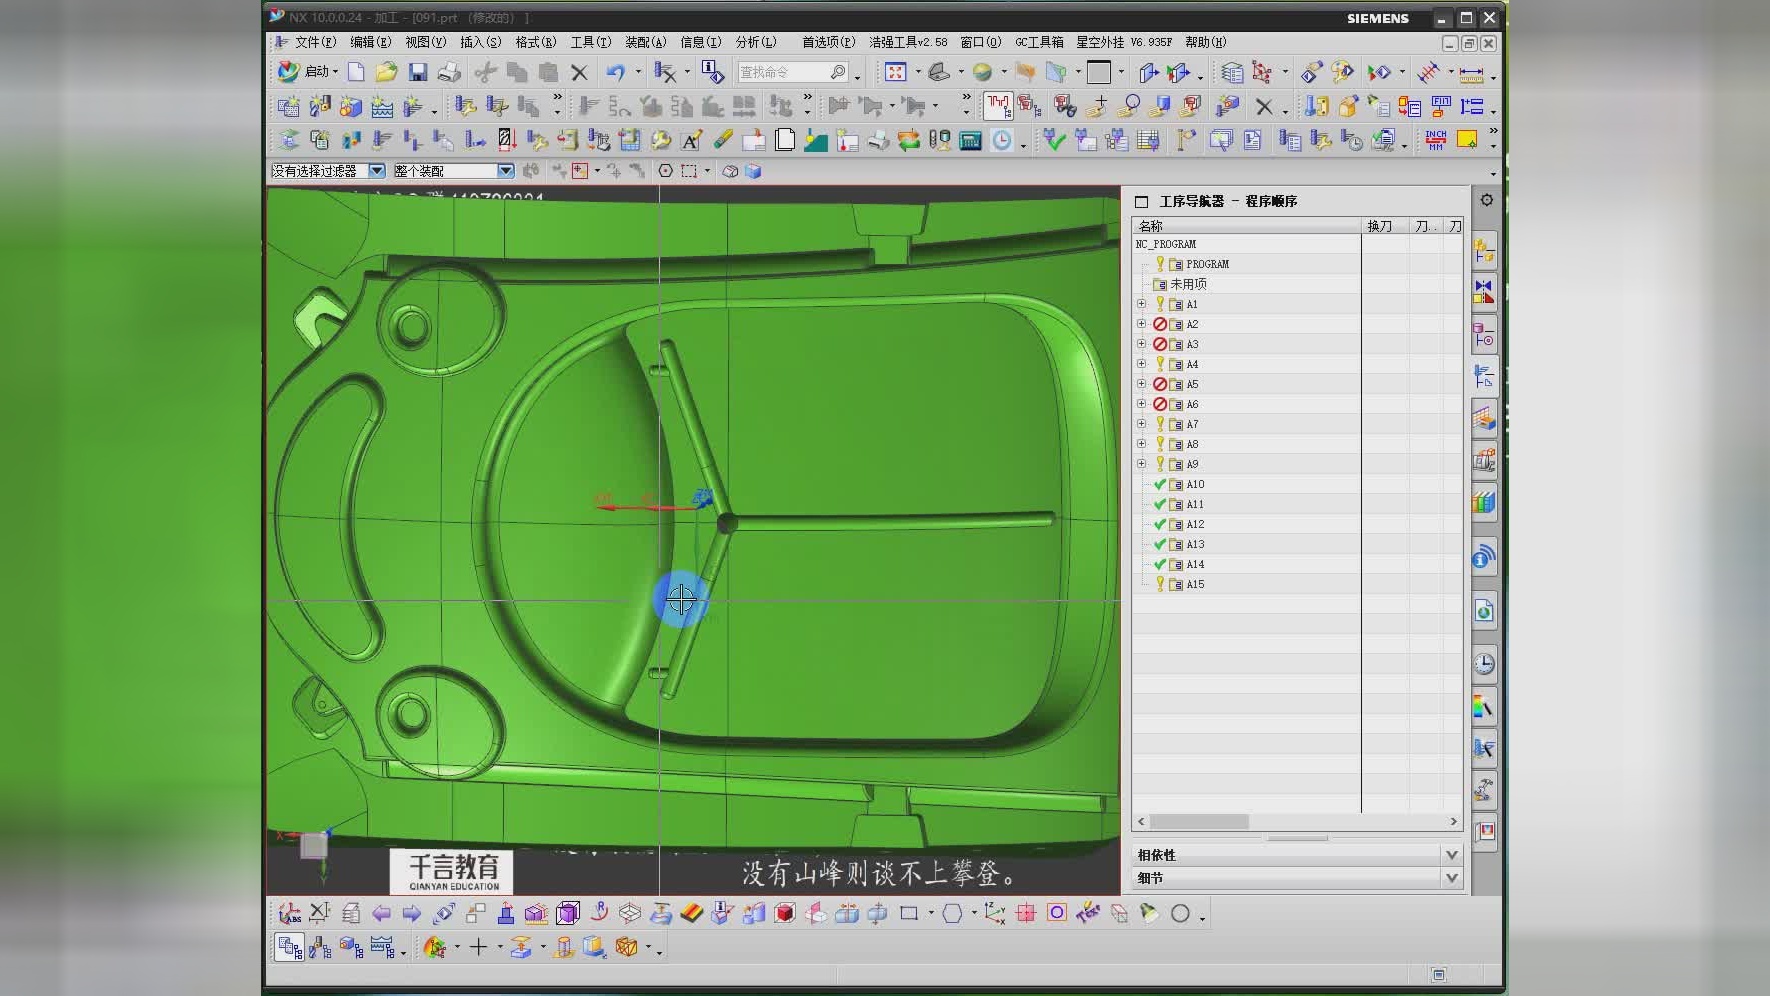Click the measure distance ruler icon
This screenshot has width=1770, height=996.
[x=1472, y=73]
